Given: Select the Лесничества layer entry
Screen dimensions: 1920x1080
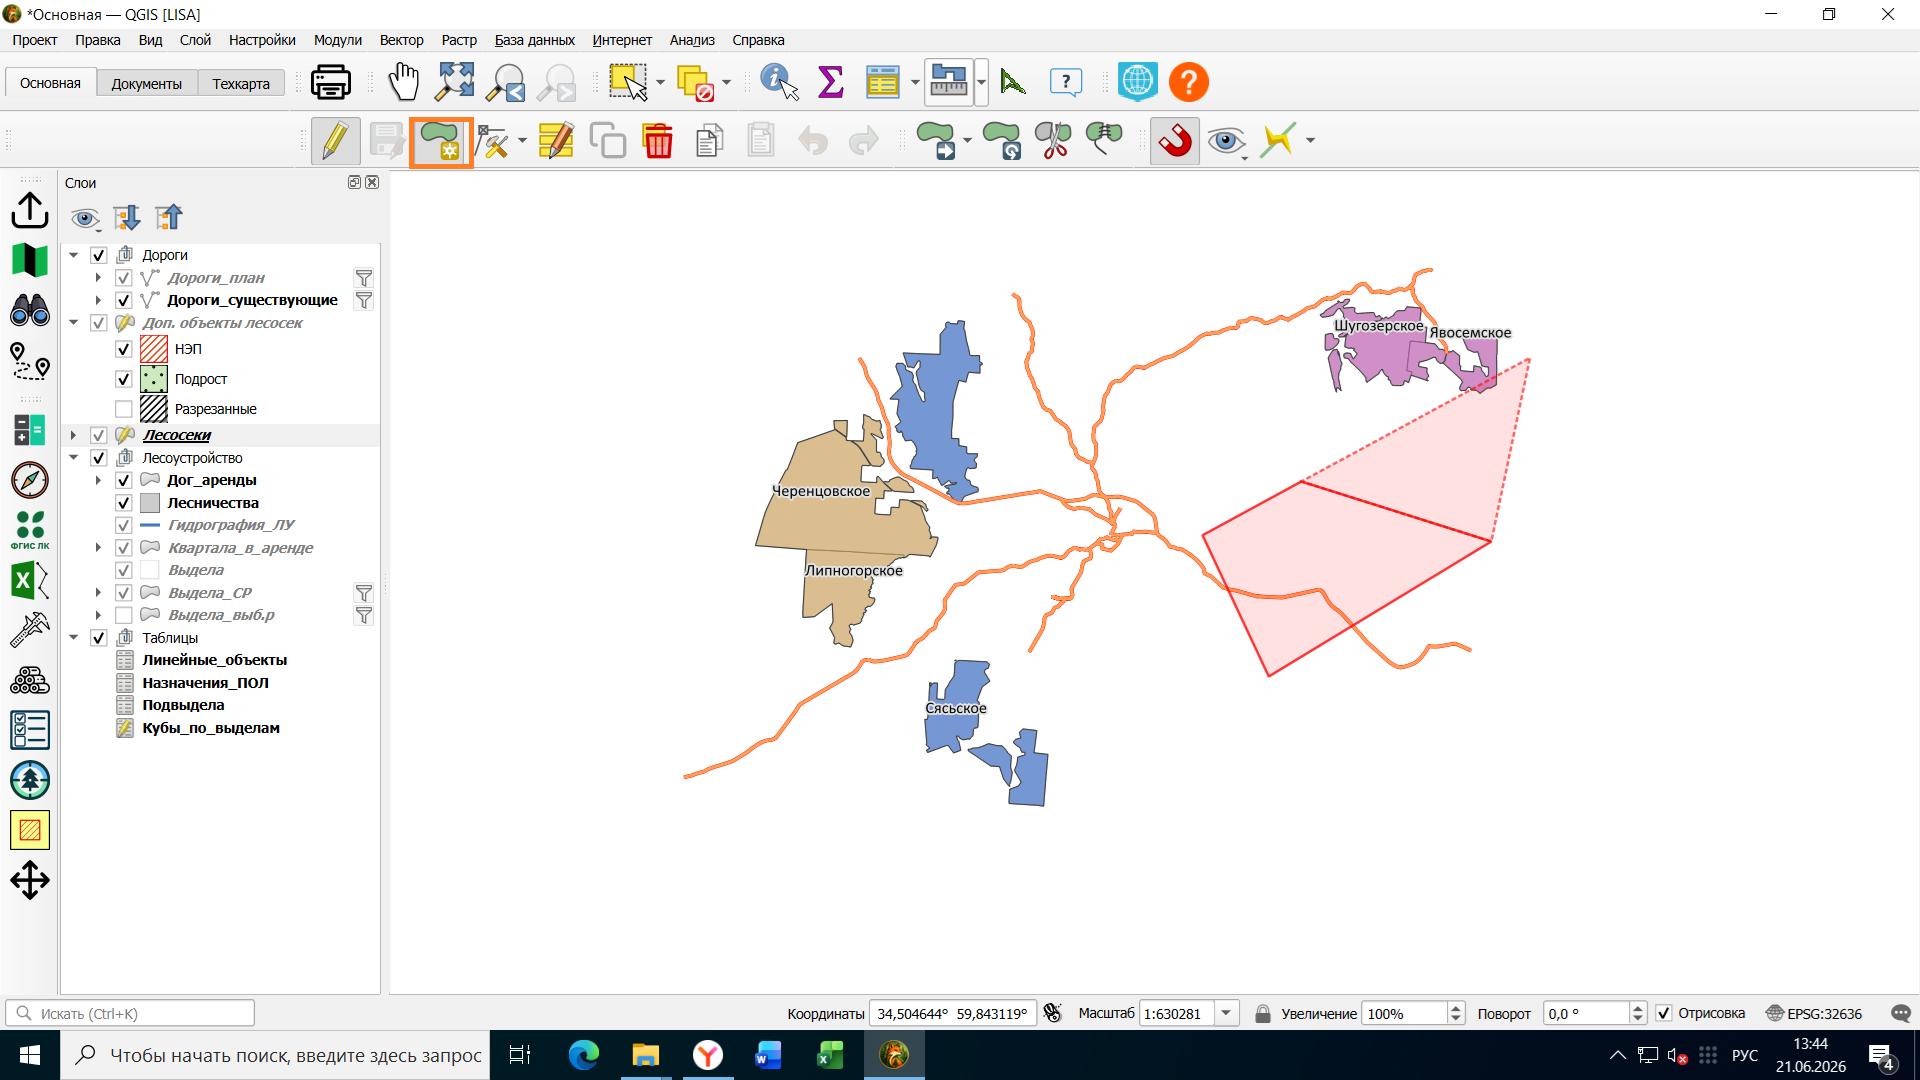Looking at the screenshot, I should point(213,503).
